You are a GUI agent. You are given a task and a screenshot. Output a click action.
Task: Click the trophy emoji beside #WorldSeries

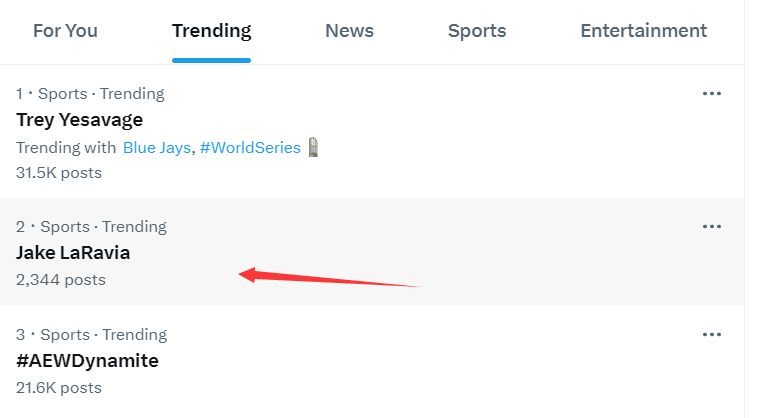314,147
